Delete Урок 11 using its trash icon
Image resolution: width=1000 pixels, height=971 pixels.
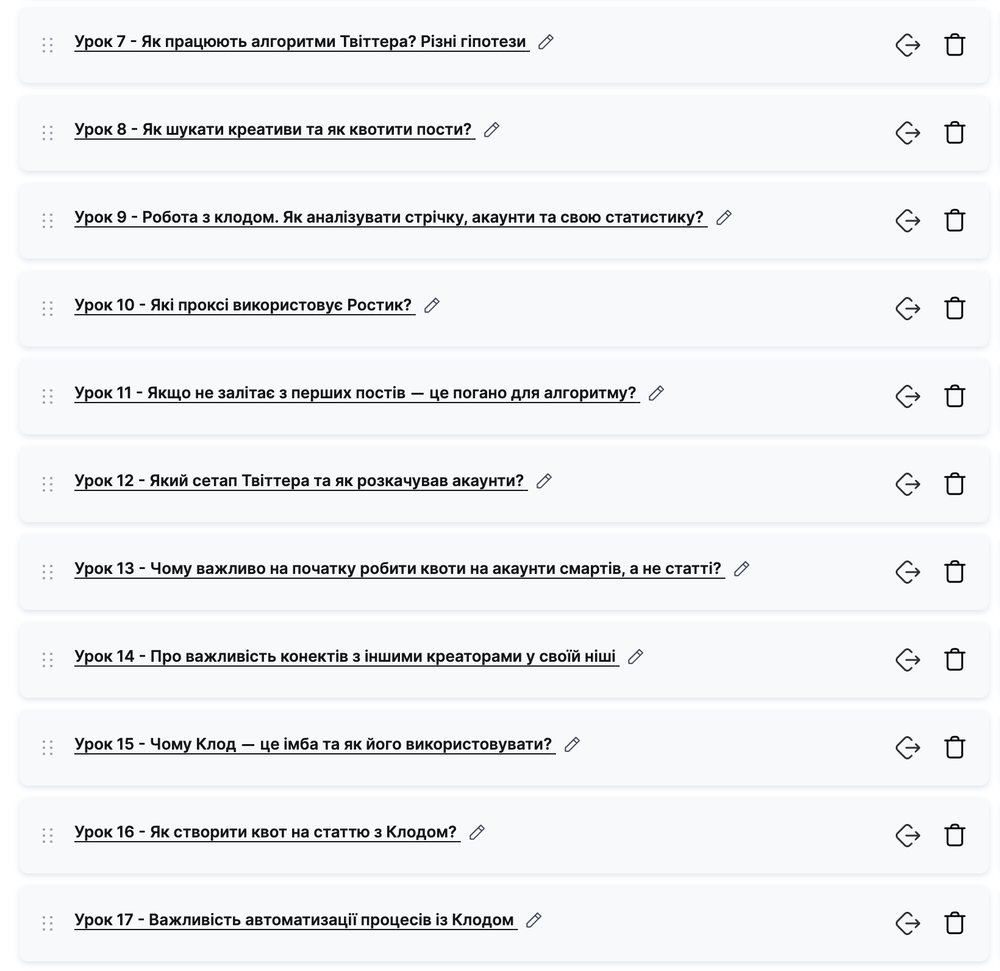coord(954,396)
